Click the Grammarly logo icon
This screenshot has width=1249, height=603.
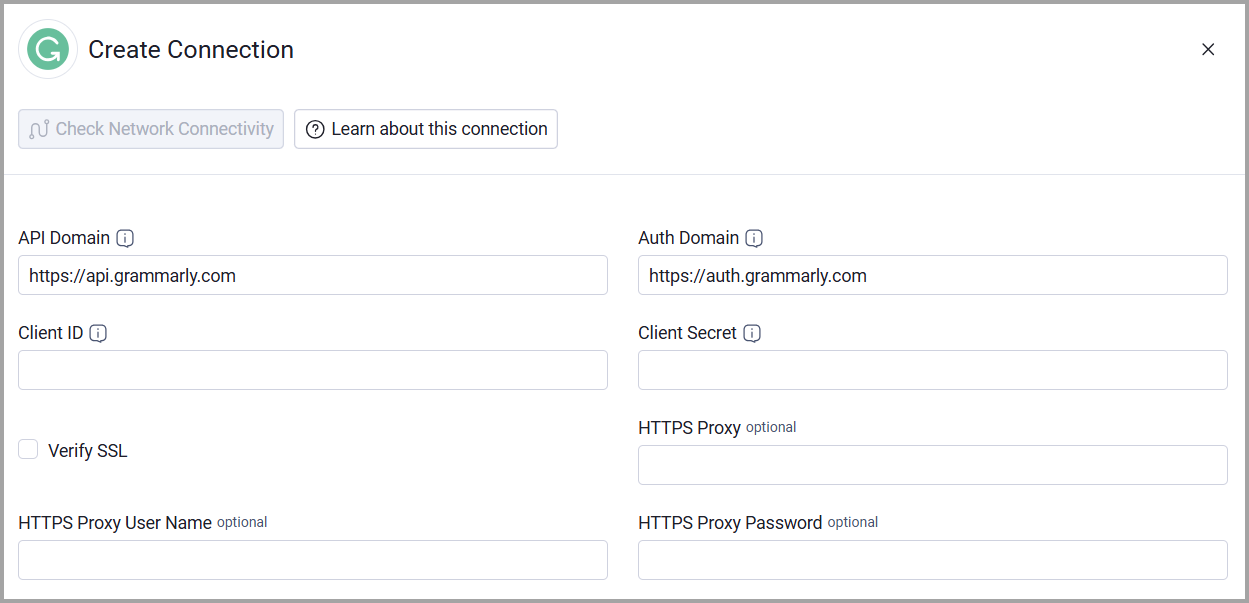coord(48,49)
